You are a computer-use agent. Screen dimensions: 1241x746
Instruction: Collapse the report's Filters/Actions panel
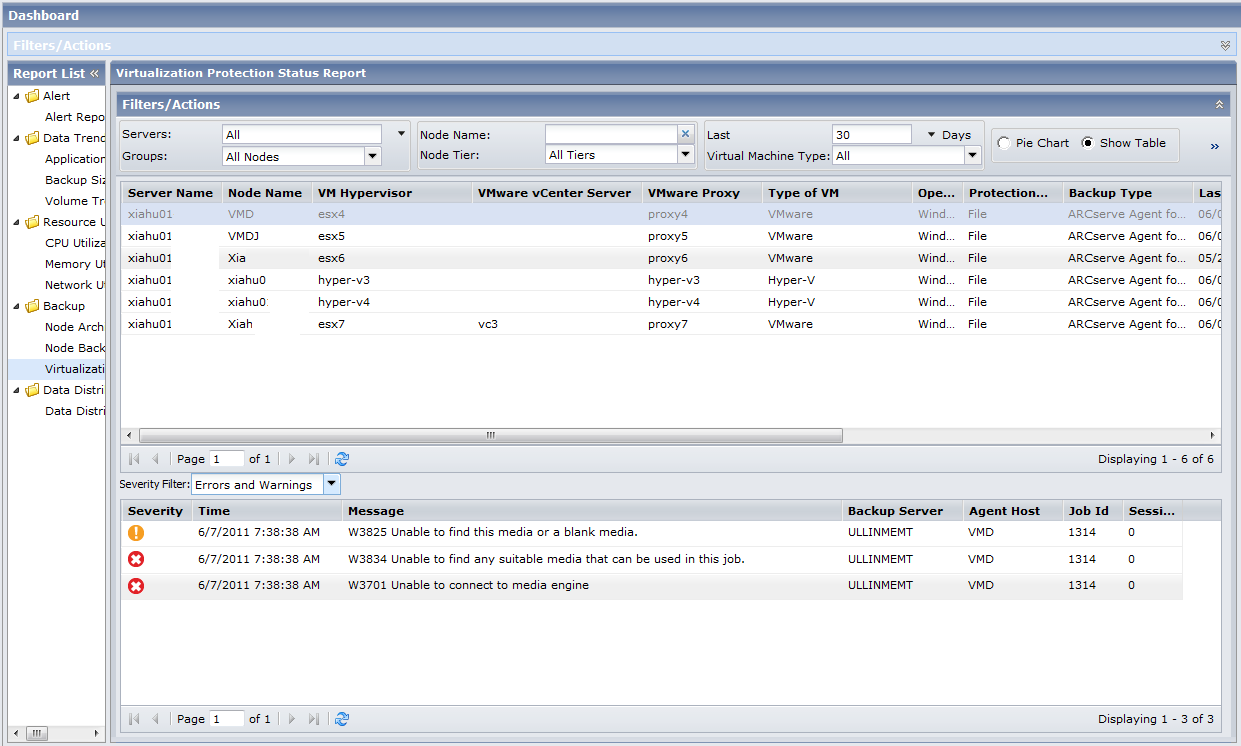point(1219,104)
